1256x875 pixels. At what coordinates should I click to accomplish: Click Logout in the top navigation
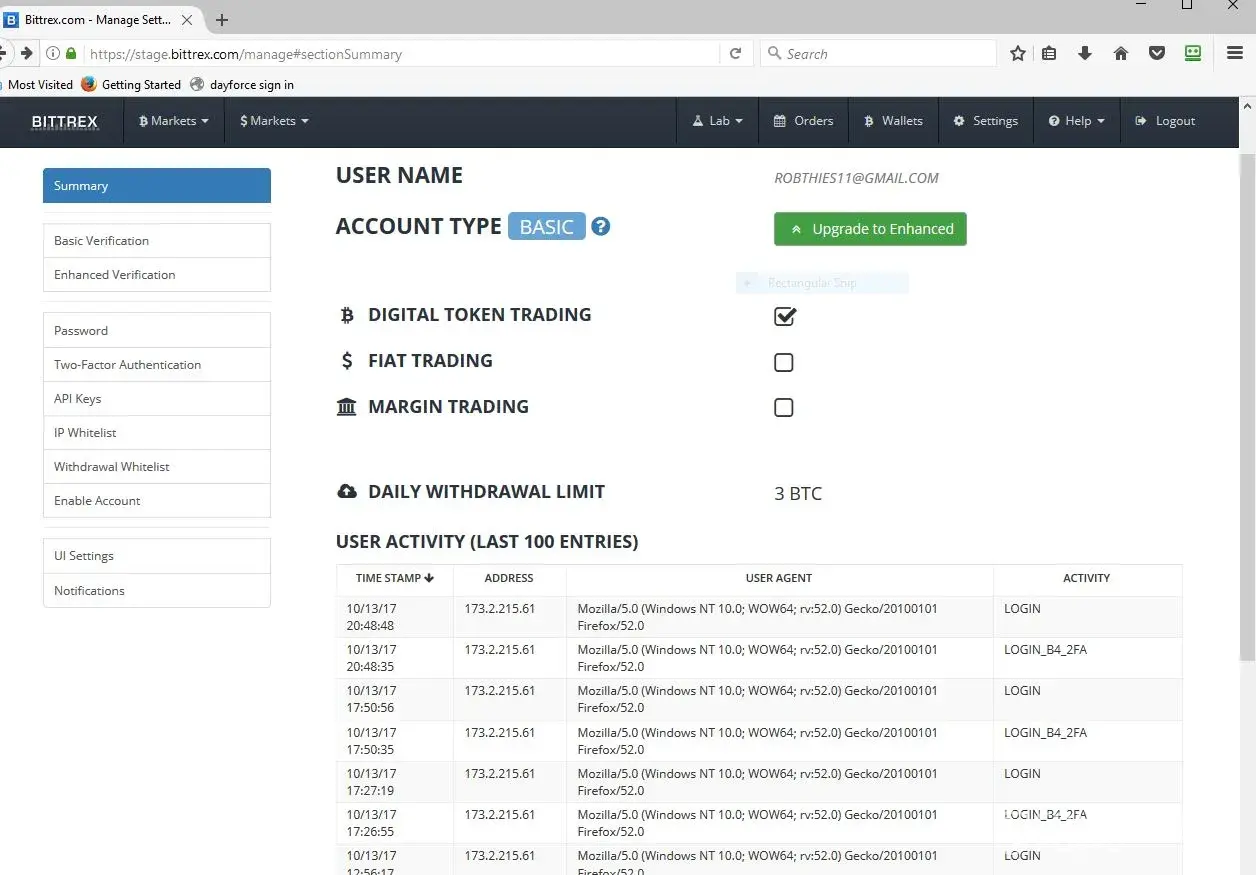coord(1165,121)
